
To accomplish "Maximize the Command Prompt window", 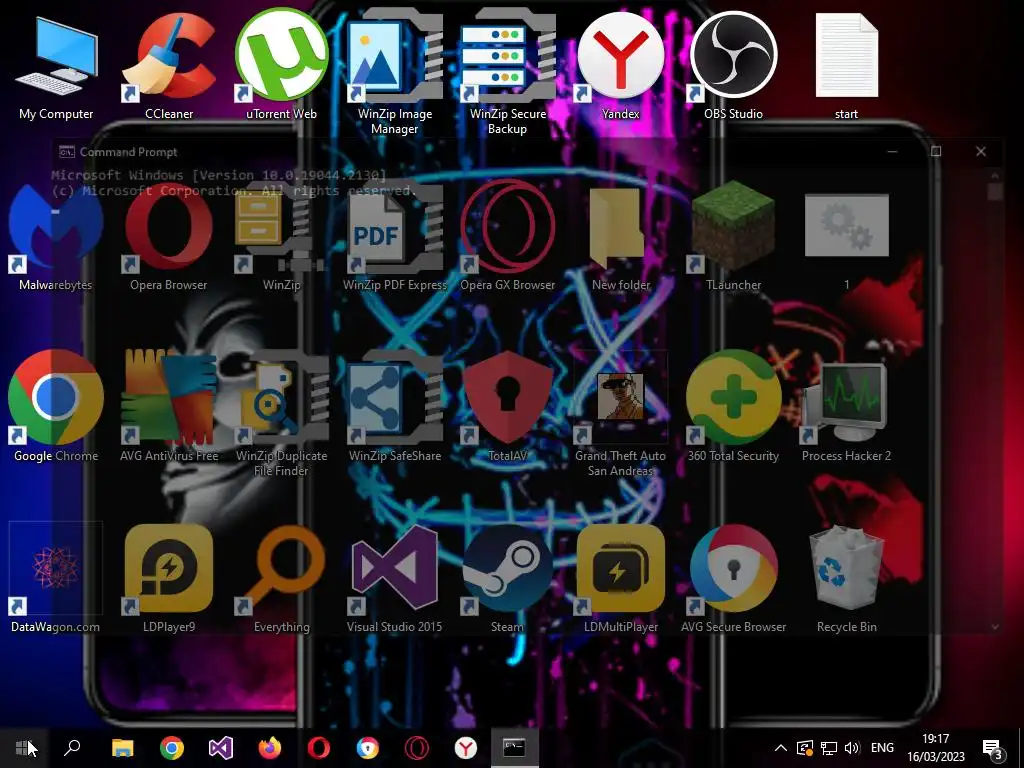I will coord(936,152).
